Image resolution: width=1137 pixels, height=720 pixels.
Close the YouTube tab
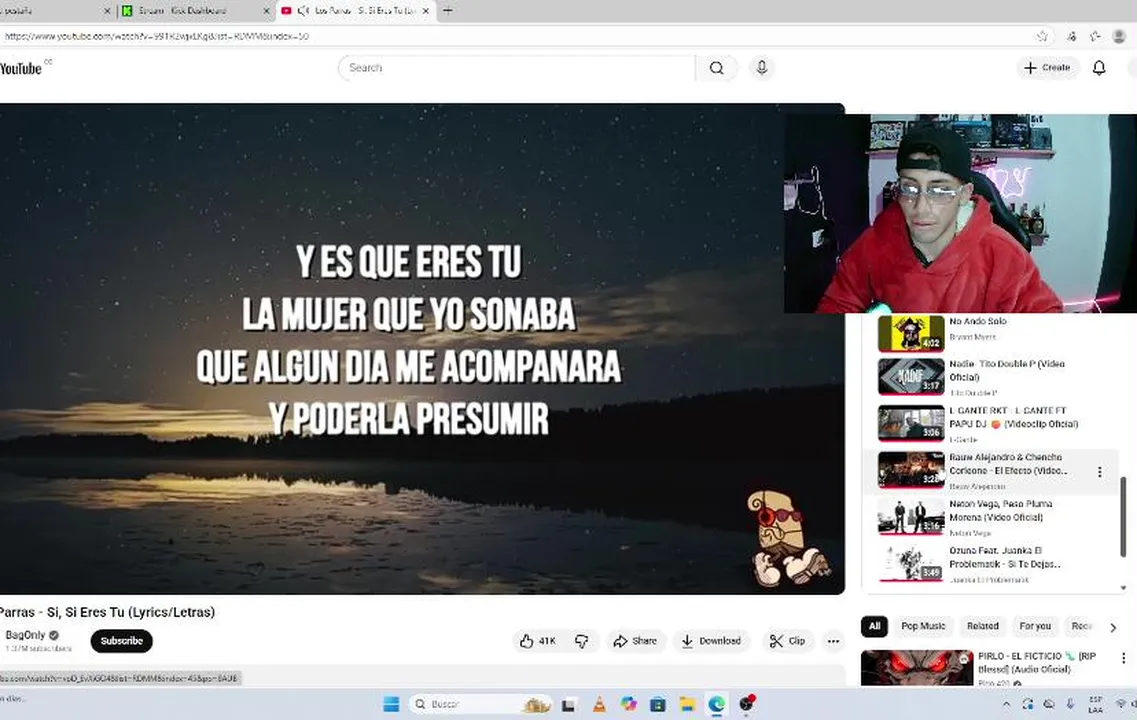[426, 11]
